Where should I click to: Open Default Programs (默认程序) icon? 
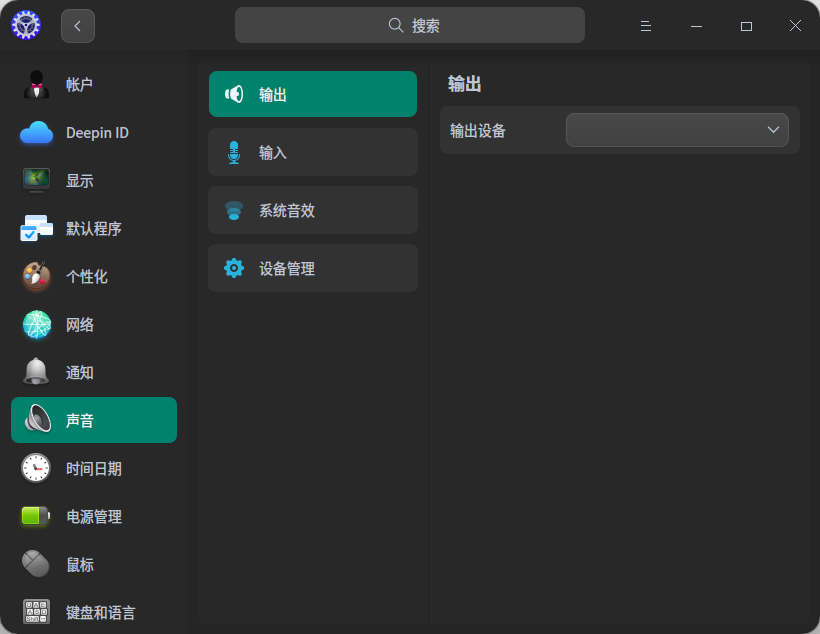(37, 229)
